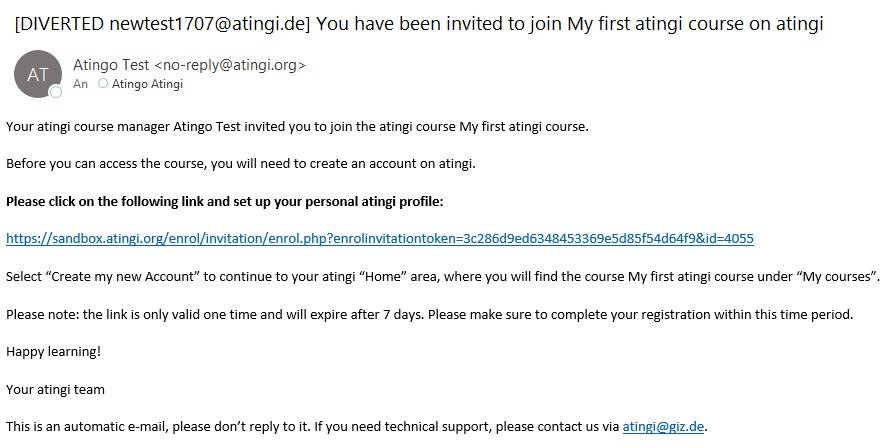Click the An recipient label
This screenshot has height=448, width=895.
tap(80, 84)
